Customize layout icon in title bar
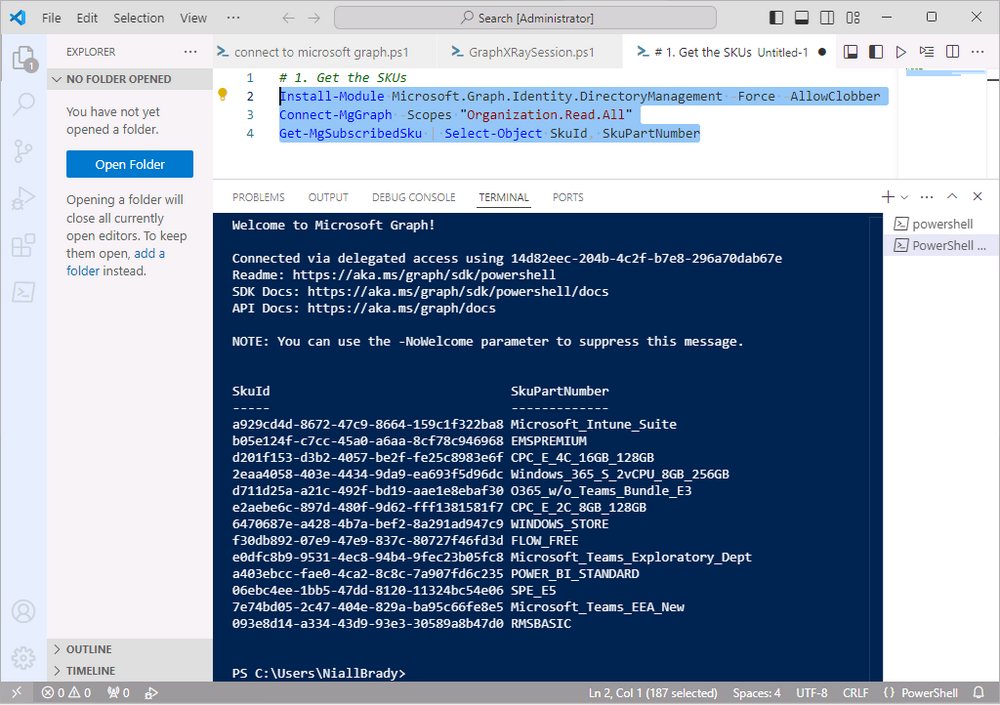 coord(853,18)
